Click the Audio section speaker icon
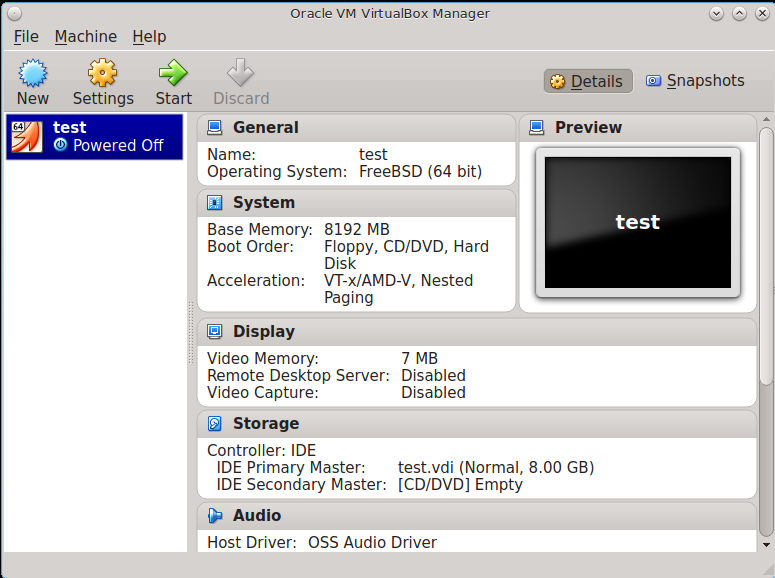This screenshot has height=578, width=775. pos(215,516)
